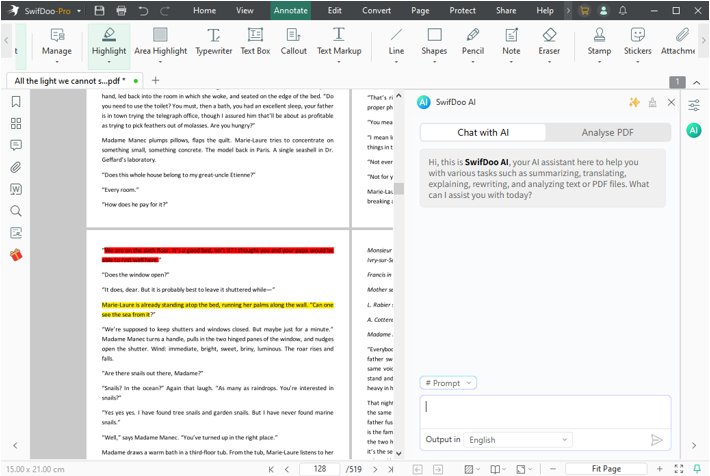Send the AI prompt with arrow button
This screenshot has height=476, width=710.
pos(657,440)
